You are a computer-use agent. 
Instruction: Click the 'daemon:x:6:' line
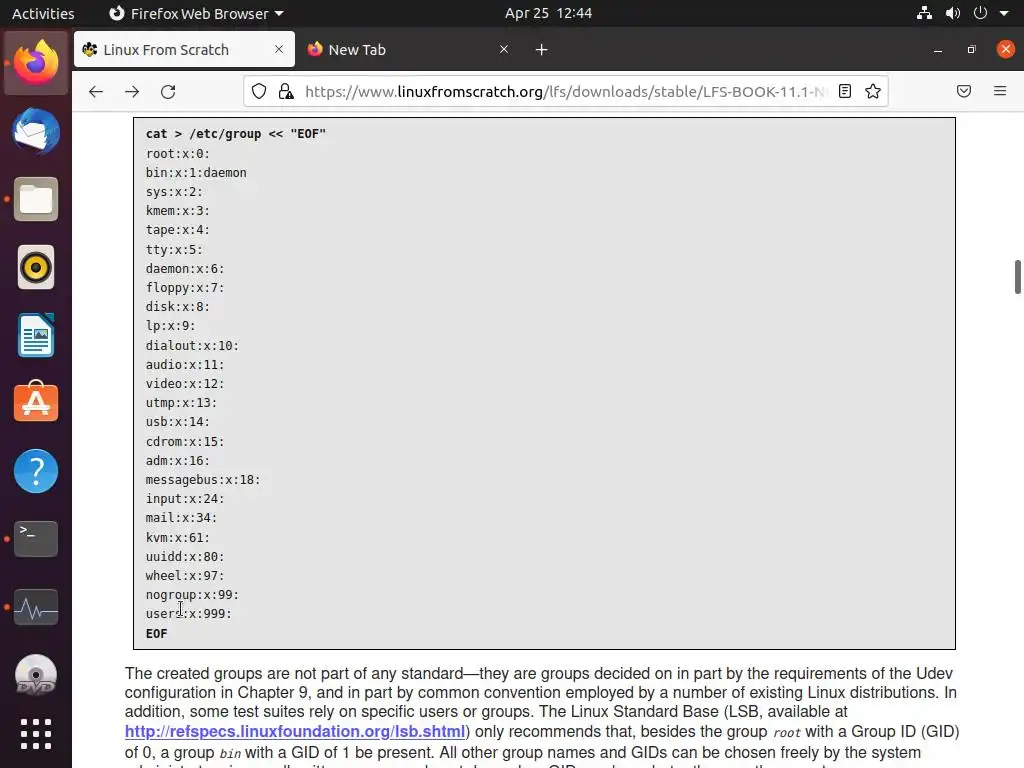coord(185,268)
